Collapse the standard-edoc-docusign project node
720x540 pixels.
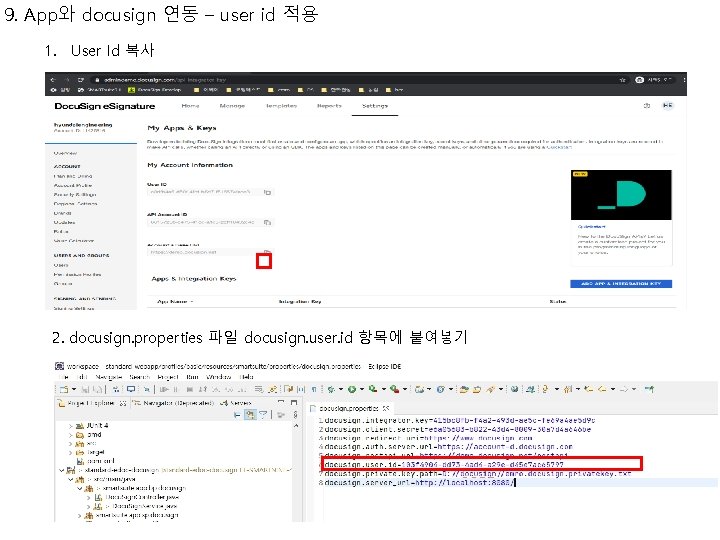(x=62, y=470)
